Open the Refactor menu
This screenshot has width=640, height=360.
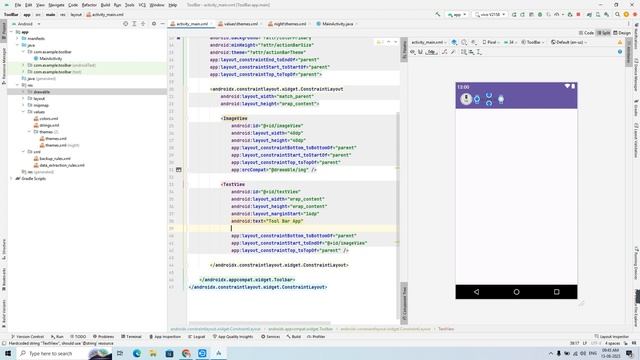pos(89,5)
